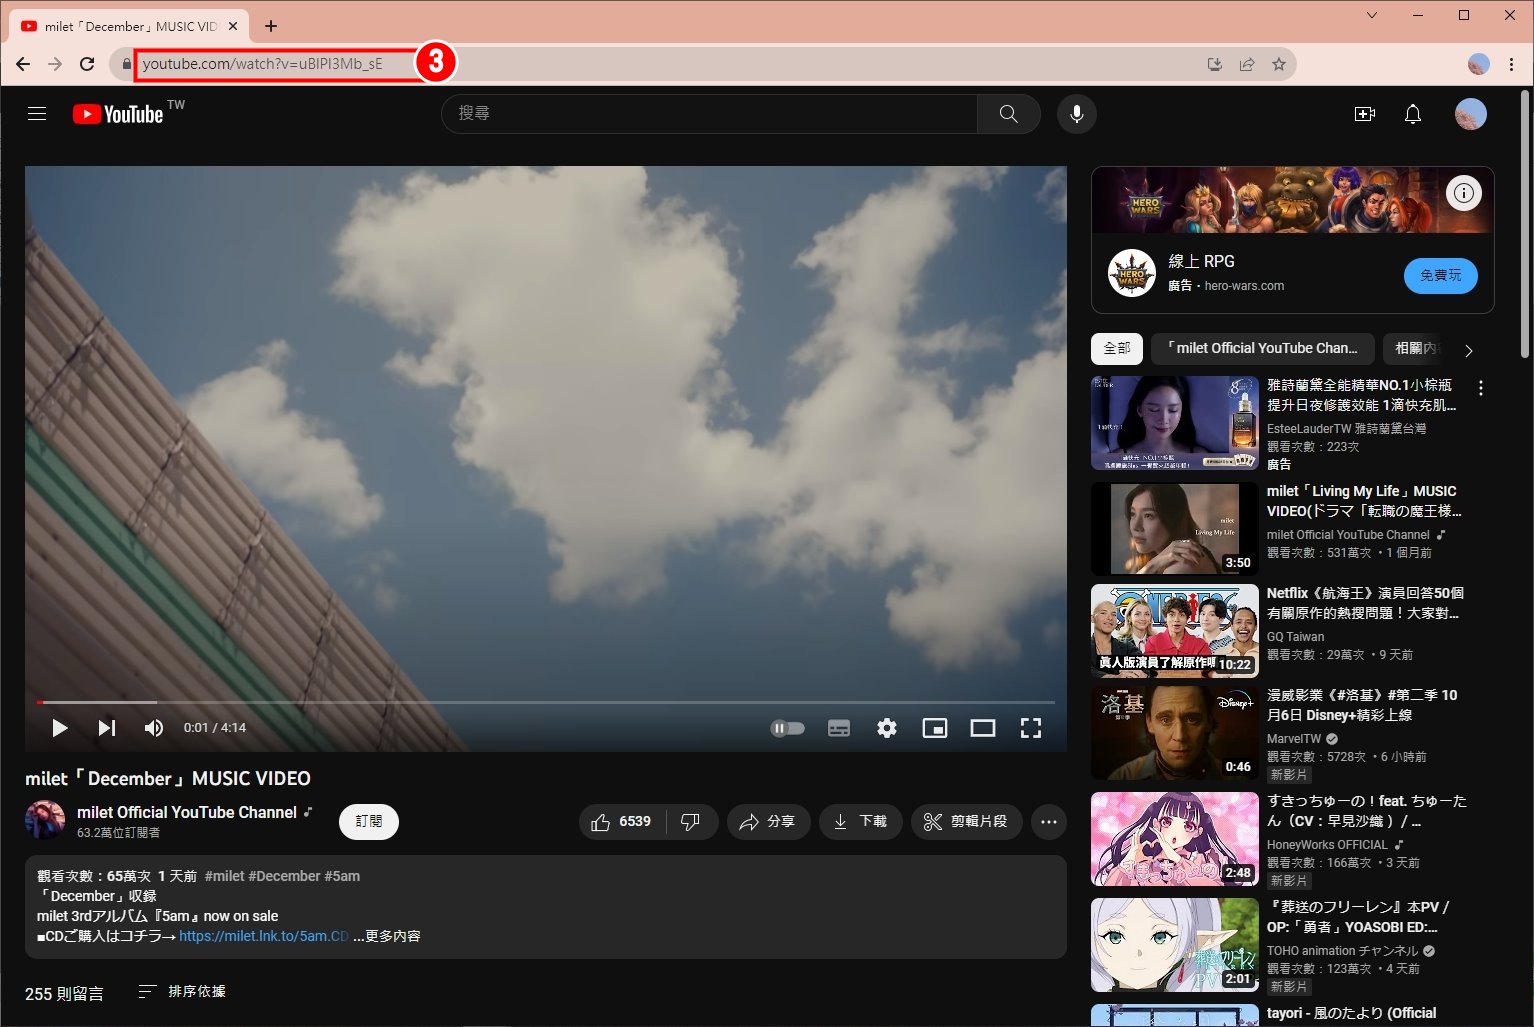
Task: Open the notifications bell
Action: coord(1413,114)
